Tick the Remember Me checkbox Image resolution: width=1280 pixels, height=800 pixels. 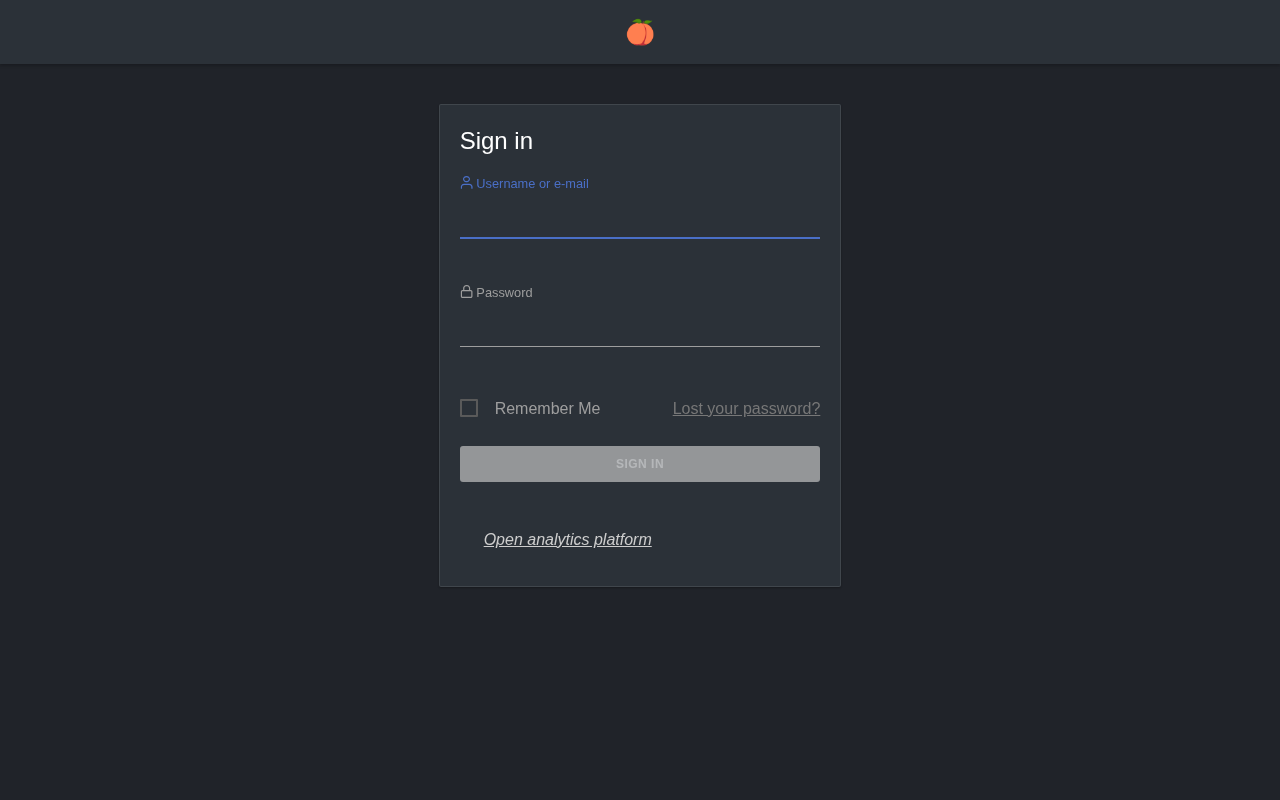(x=469, y=408)
